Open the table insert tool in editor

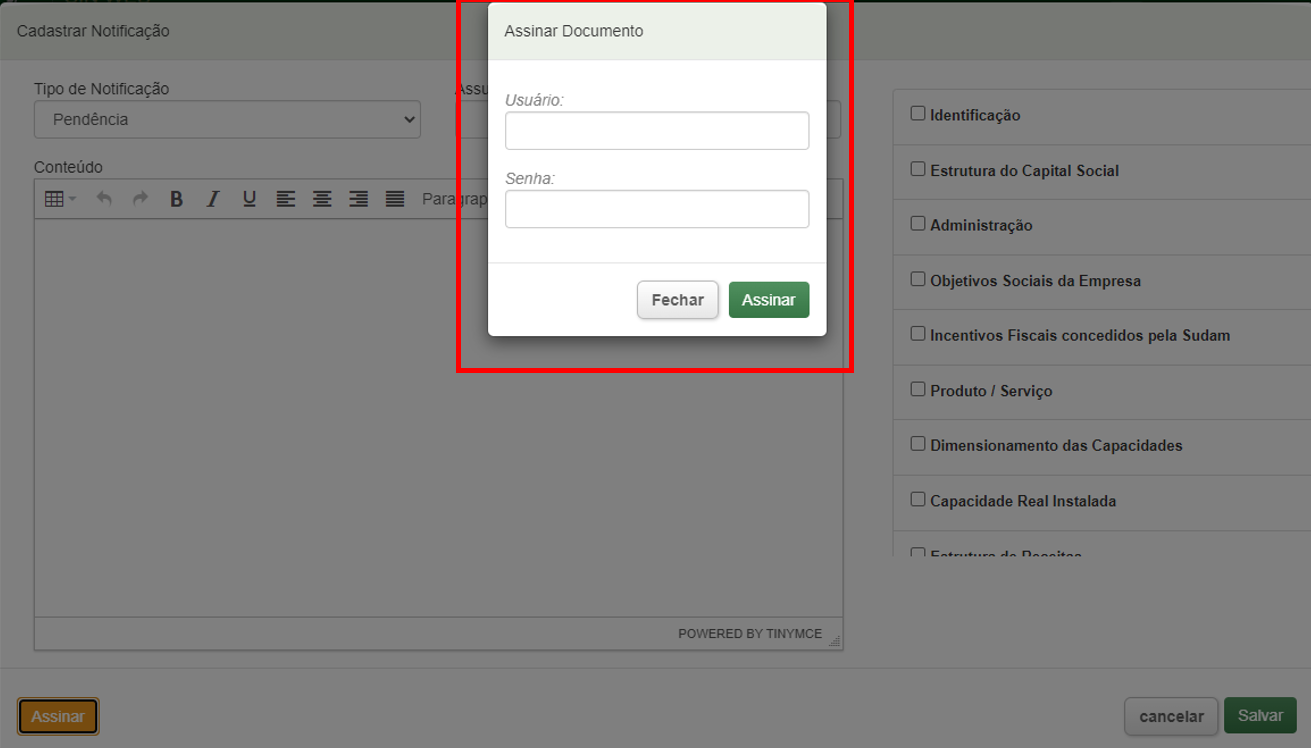tap(60, 199)
